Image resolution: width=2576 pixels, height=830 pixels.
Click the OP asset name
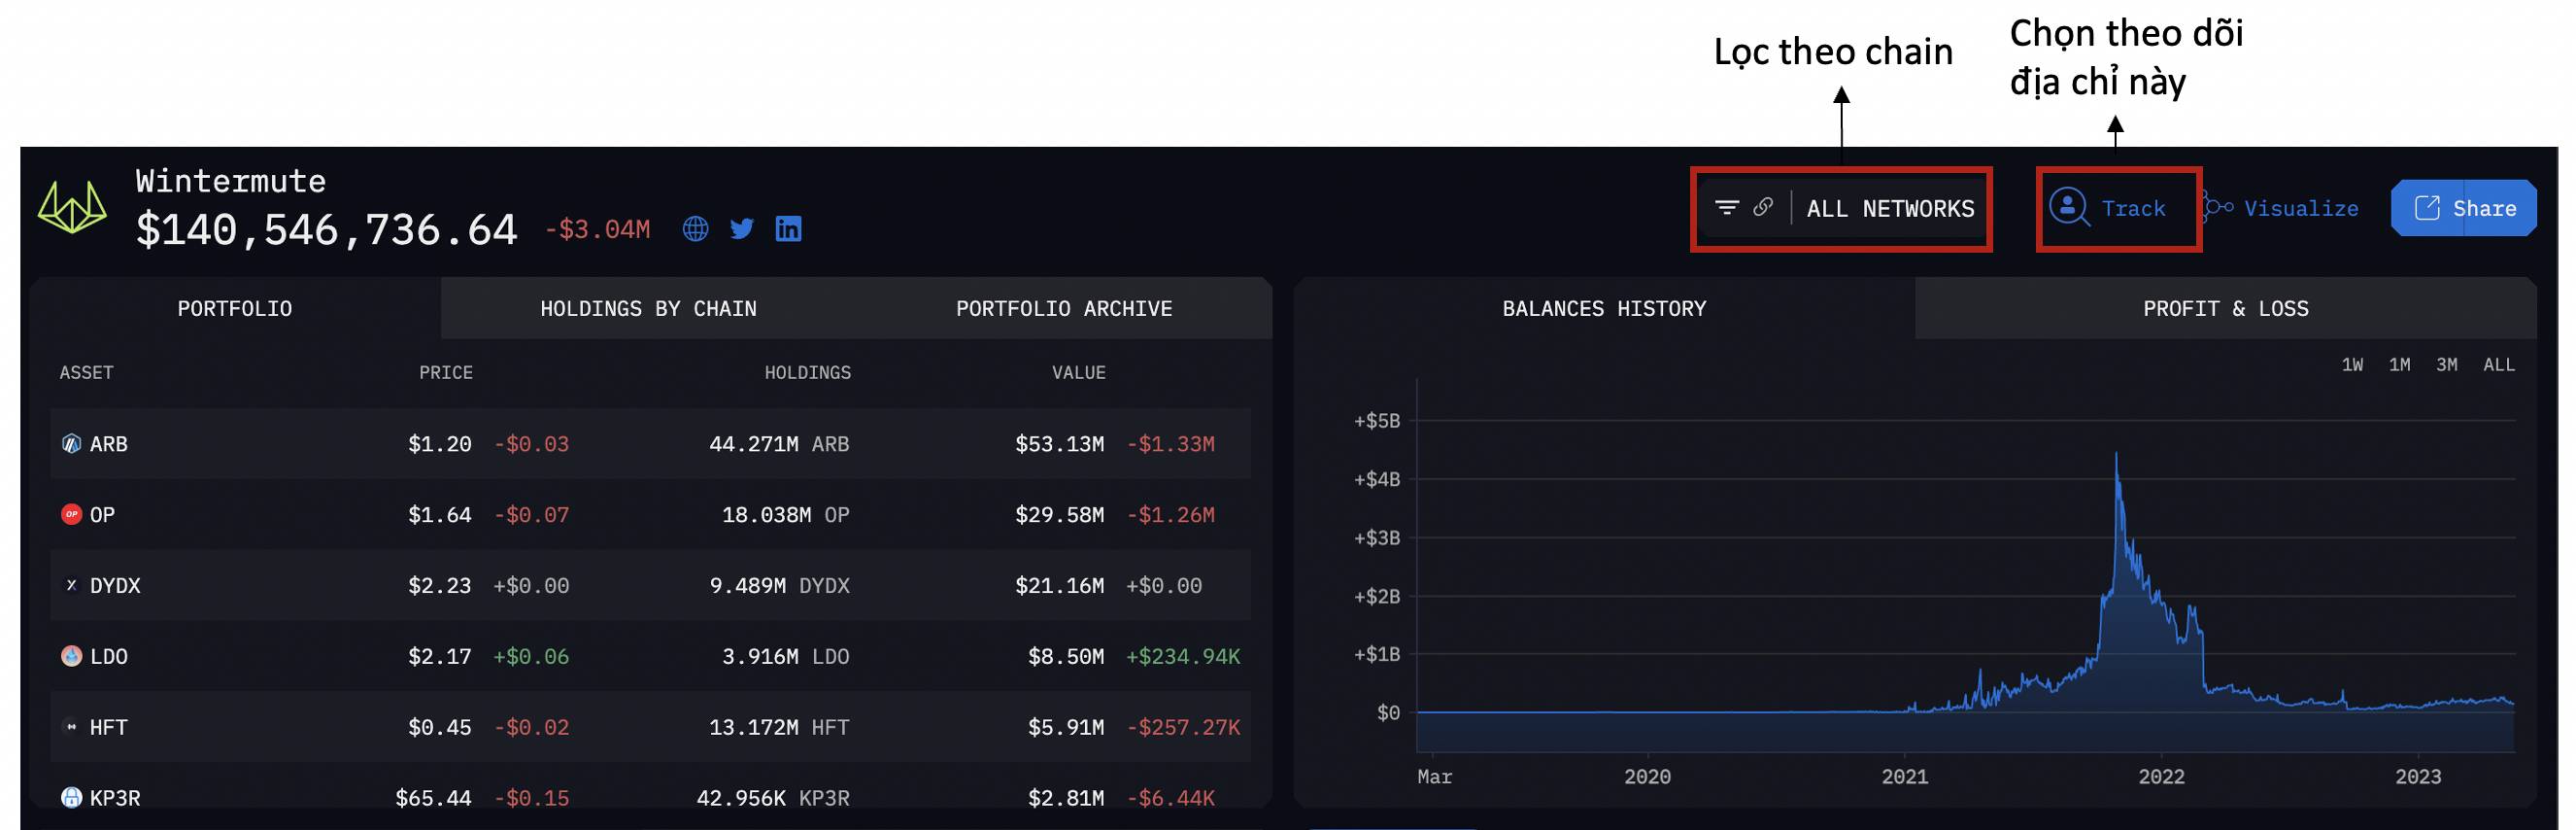click(102, 515)
